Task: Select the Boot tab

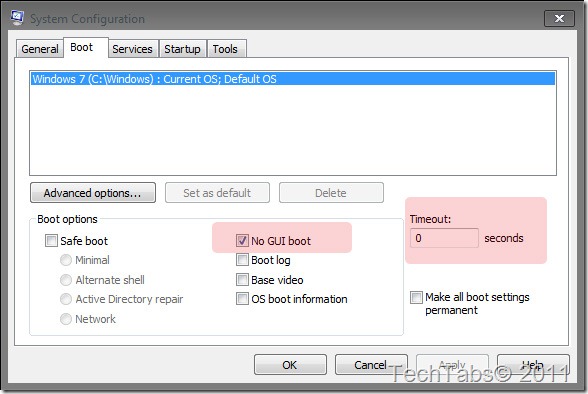Action: 86,48
